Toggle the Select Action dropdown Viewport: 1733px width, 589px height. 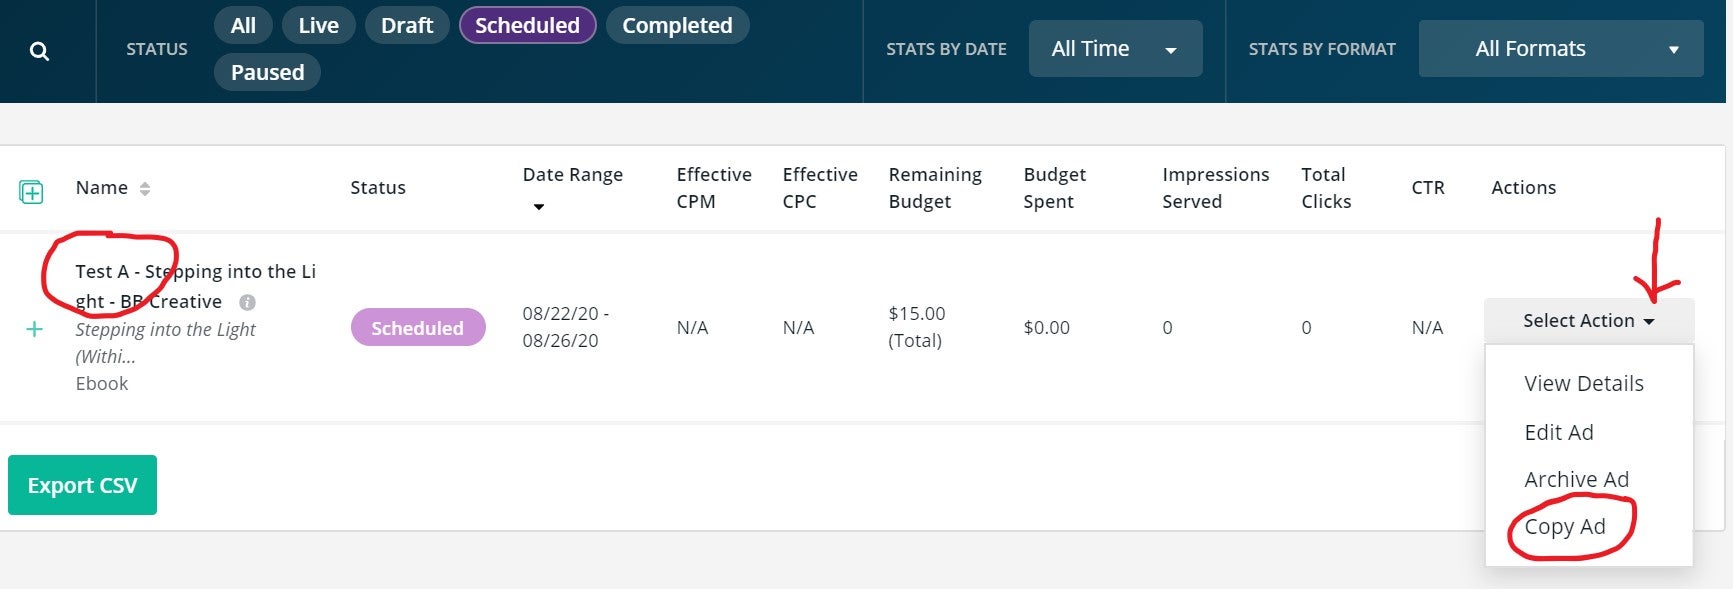point(1588,321)
